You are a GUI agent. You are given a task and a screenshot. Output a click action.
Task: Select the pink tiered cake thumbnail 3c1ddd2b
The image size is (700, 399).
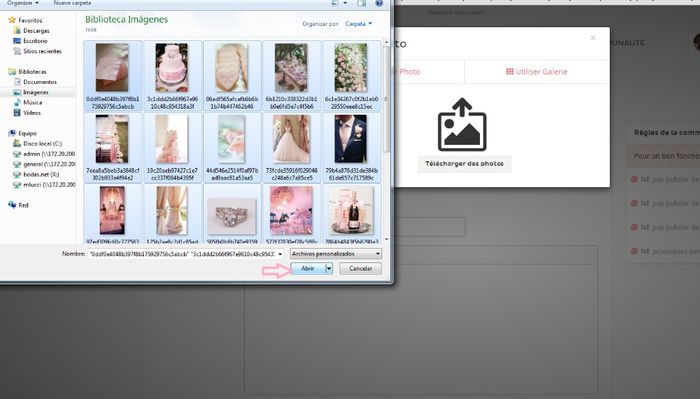click(x=172, y=67)
